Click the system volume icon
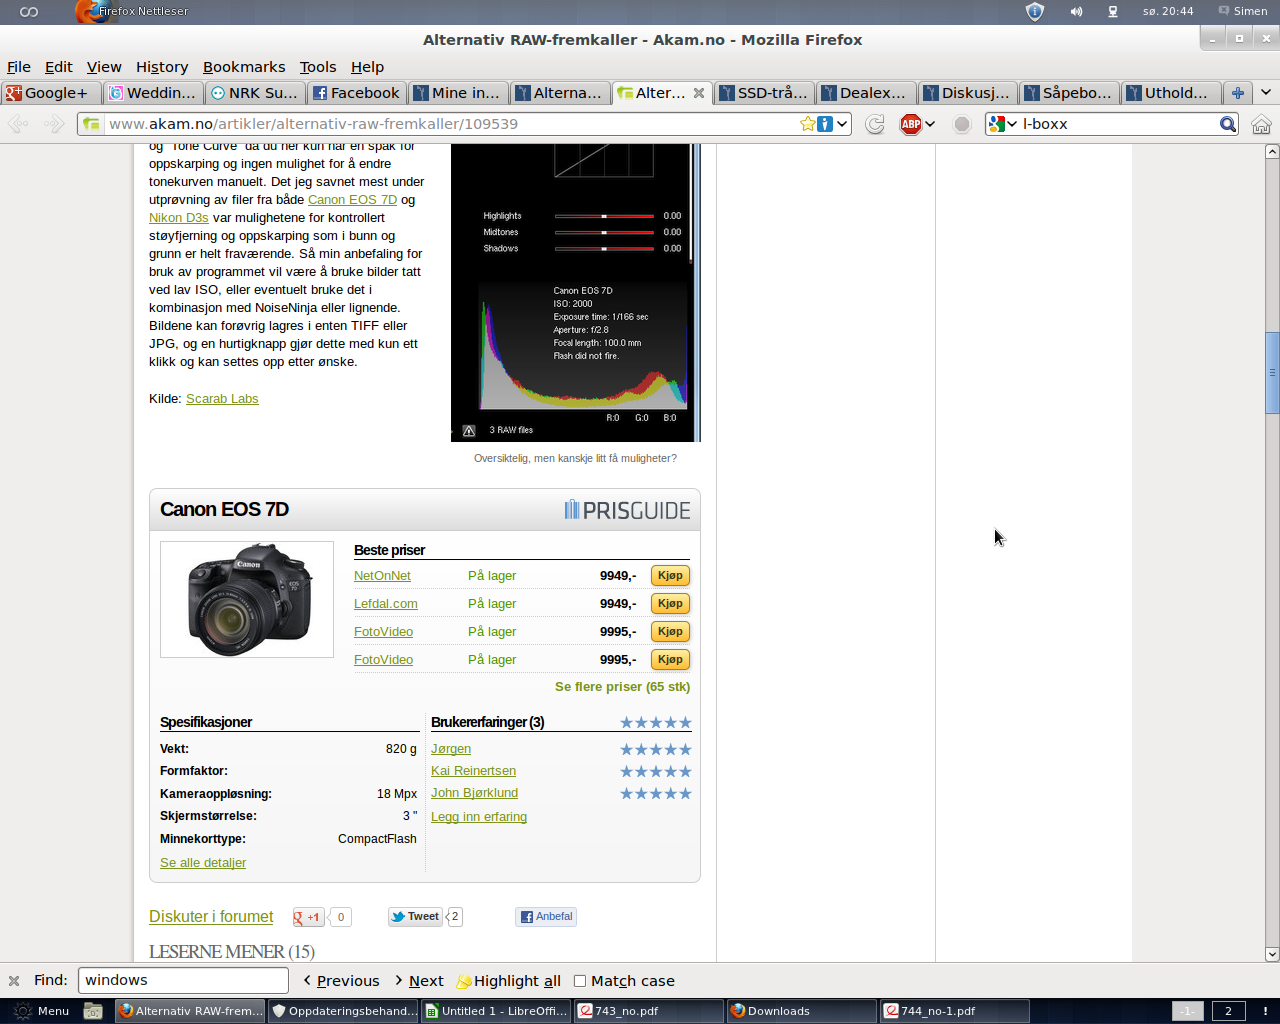This screenshot has height=1024, width=1280. [x=1076, y=11]
